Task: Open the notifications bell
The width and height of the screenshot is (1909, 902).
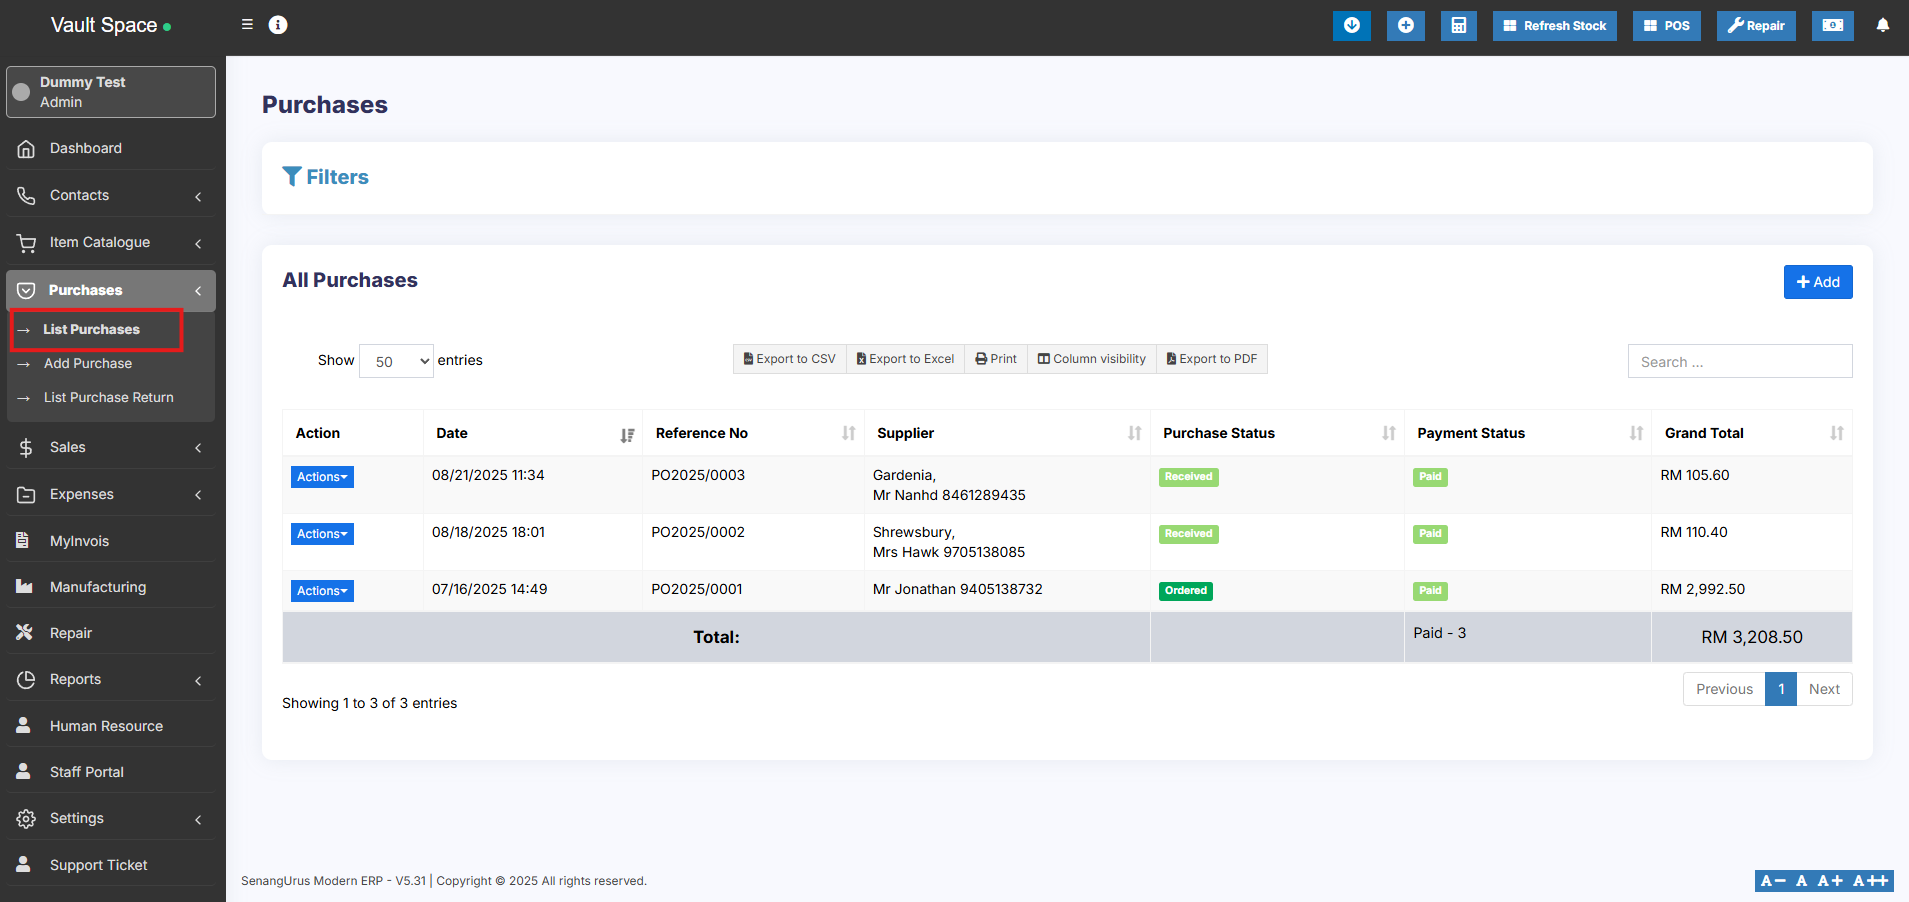Action: point(1882,26)
